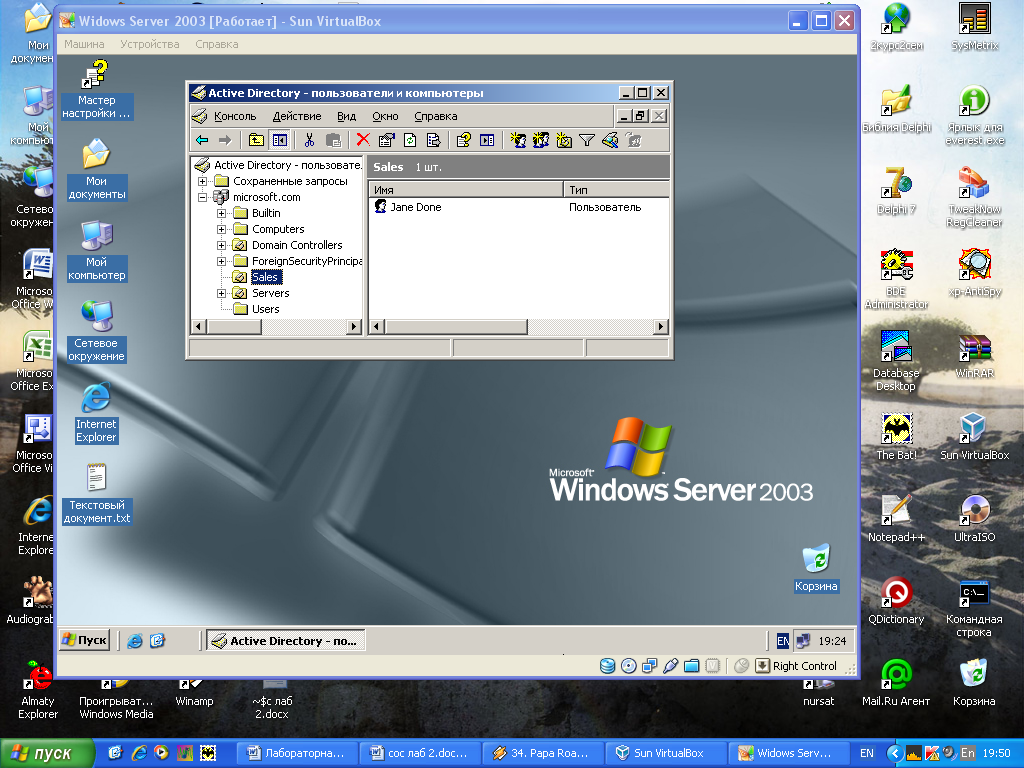Open the Окно menu
1024x768 pixels.
(385, 116)
